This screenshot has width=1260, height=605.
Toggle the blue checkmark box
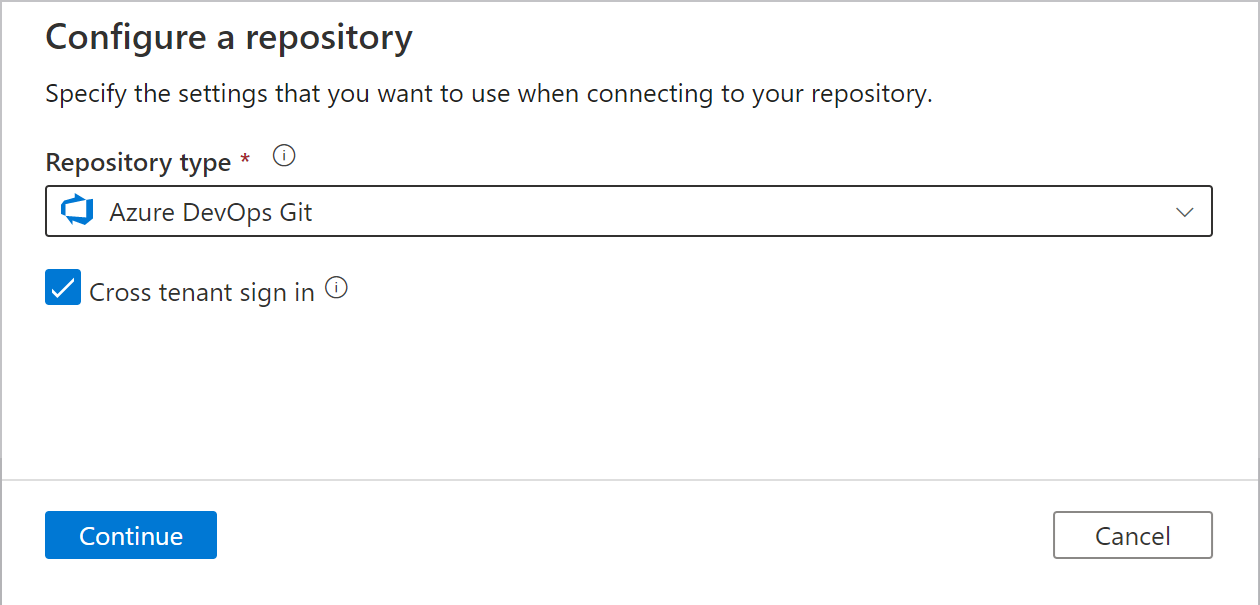(63, 288)
